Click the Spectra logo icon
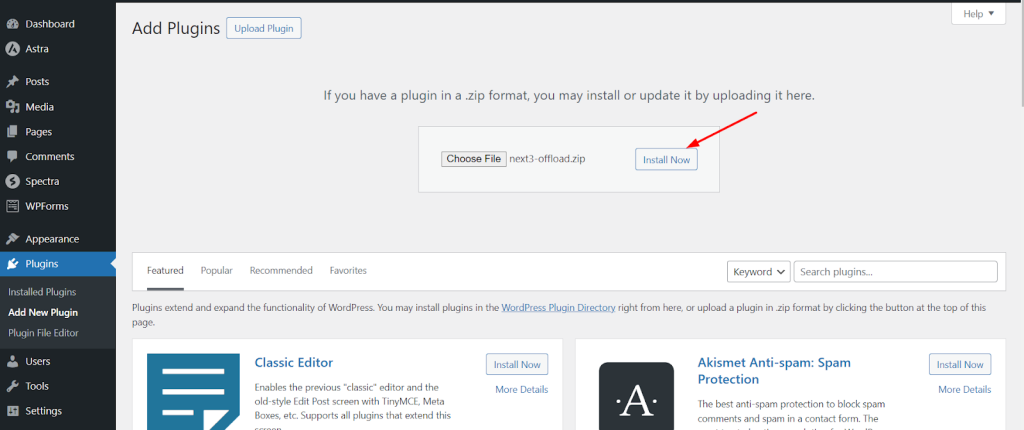This screenshot has height=430, width=1024. 12,182
